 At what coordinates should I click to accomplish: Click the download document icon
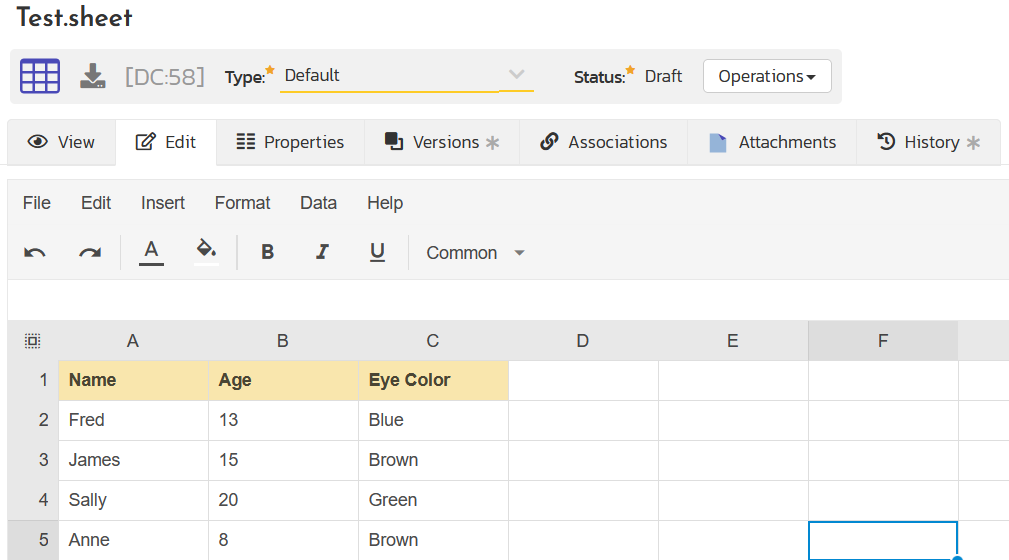click(x=93, y=76)
